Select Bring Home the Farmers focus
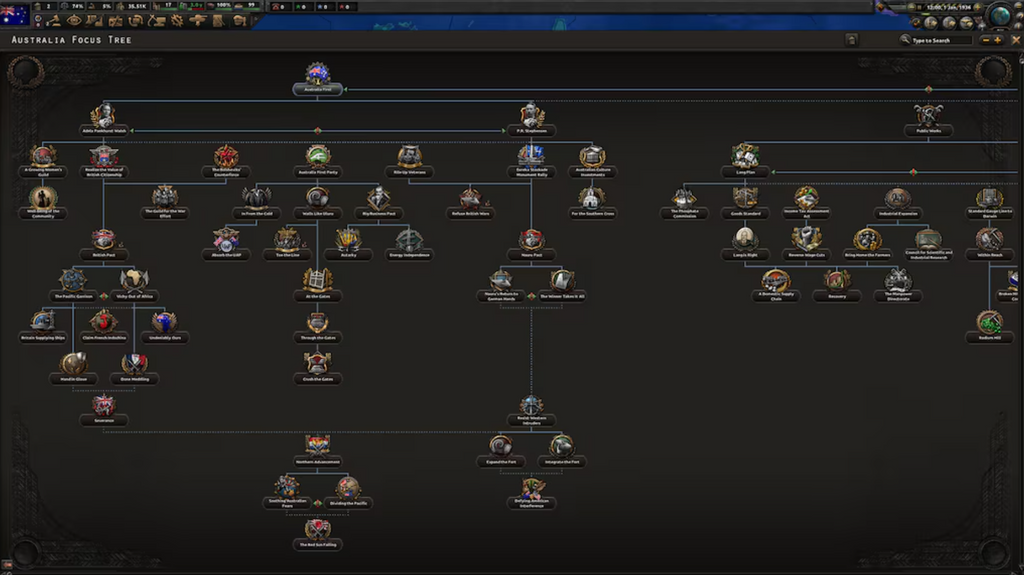The image size is (1024, 575). click(867, 244)
